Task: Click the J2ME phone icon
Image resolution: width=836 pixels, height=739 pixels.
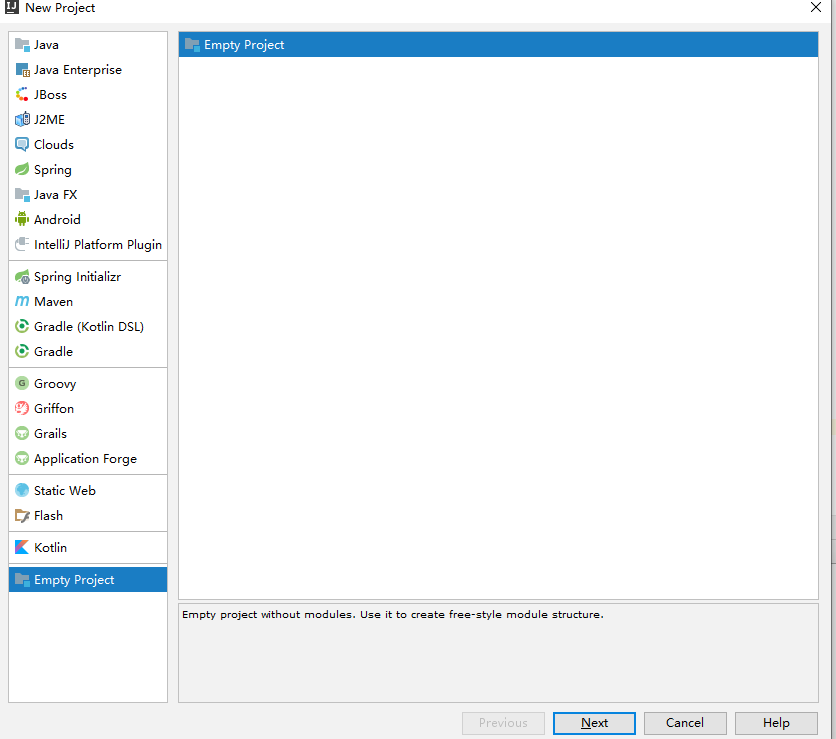Action: [22, 119]
